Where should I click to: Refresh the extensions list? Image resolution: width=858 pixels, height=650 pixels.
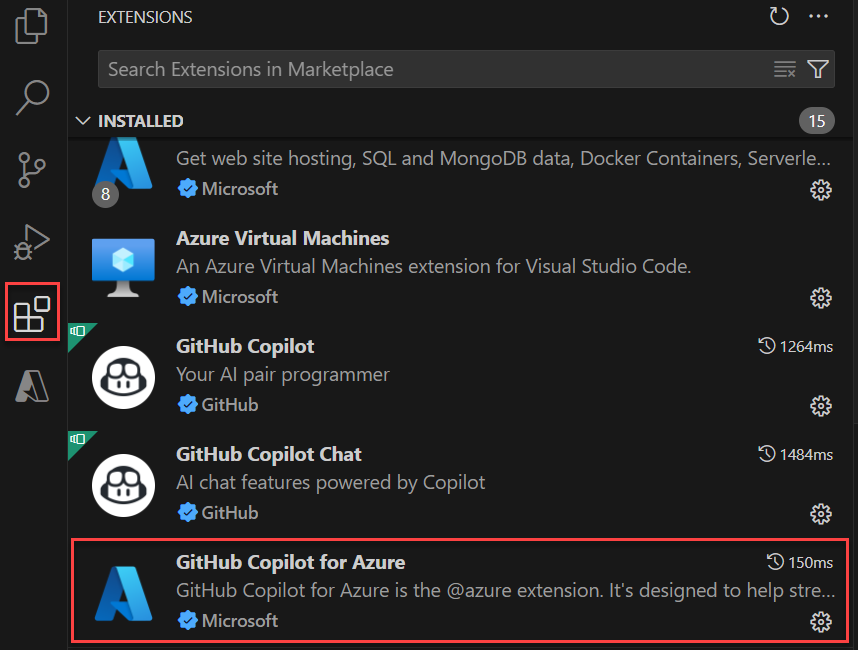tap(779, 16)
